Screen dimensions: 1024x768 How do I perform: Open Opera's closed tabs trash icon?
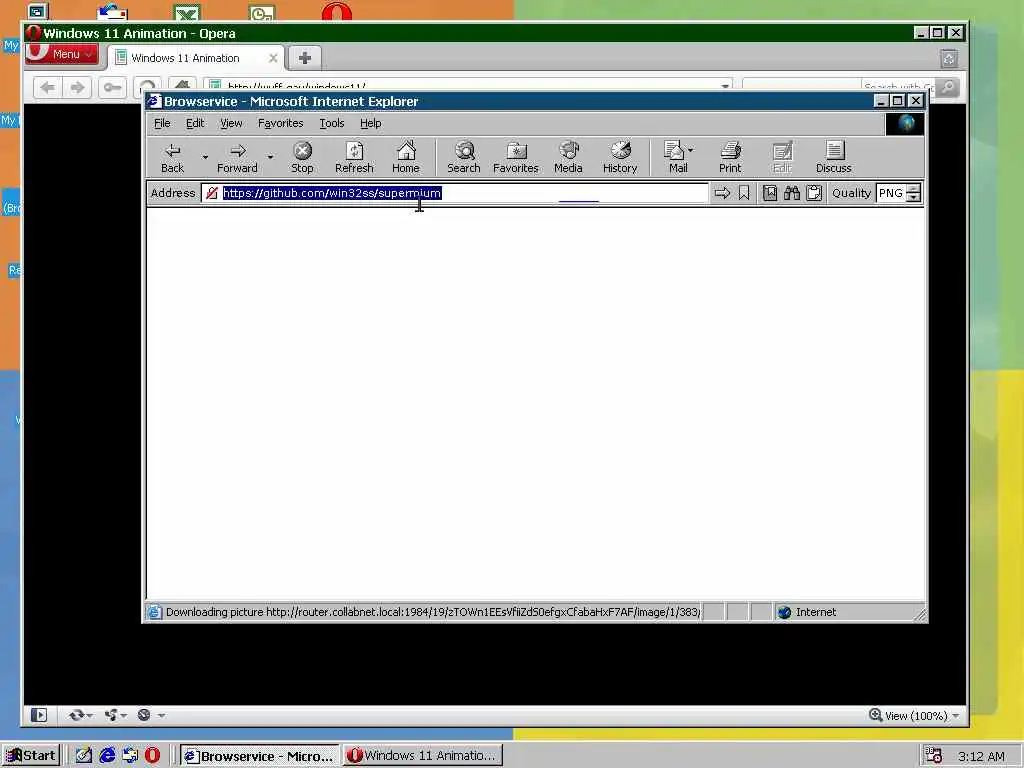tap(949, 59)
